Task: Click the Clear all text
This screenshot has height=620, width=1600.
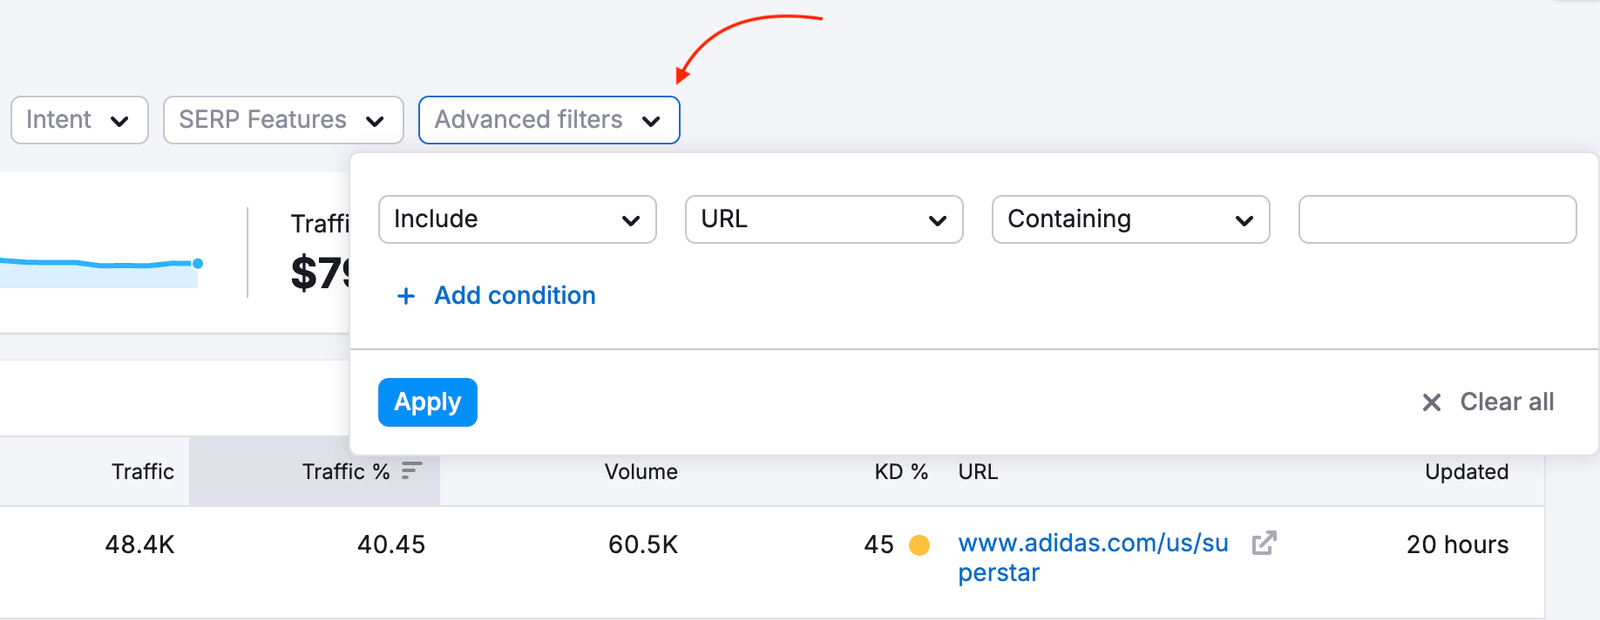Action: 1506,402
